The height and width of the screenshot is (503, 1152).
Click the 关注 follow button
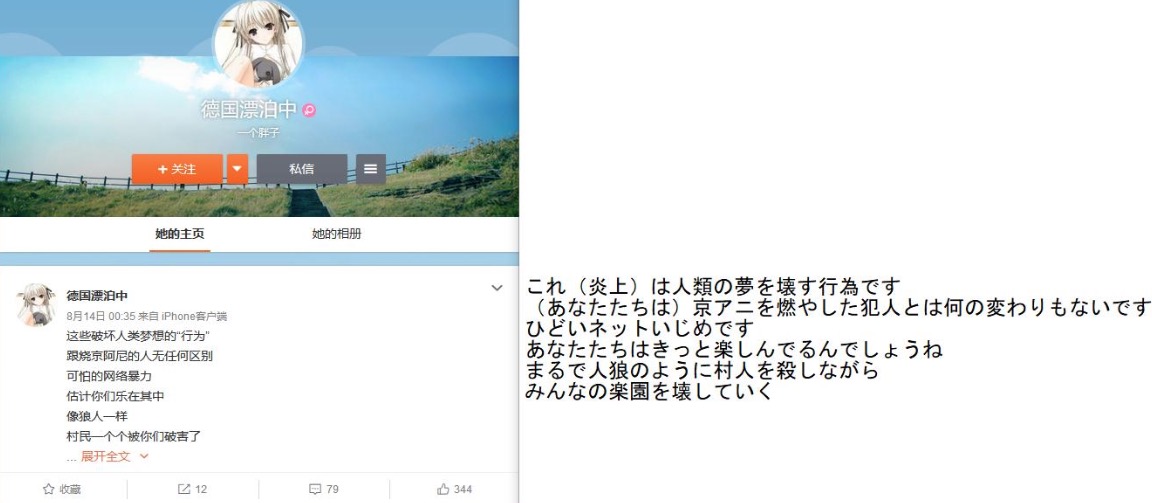177,169
